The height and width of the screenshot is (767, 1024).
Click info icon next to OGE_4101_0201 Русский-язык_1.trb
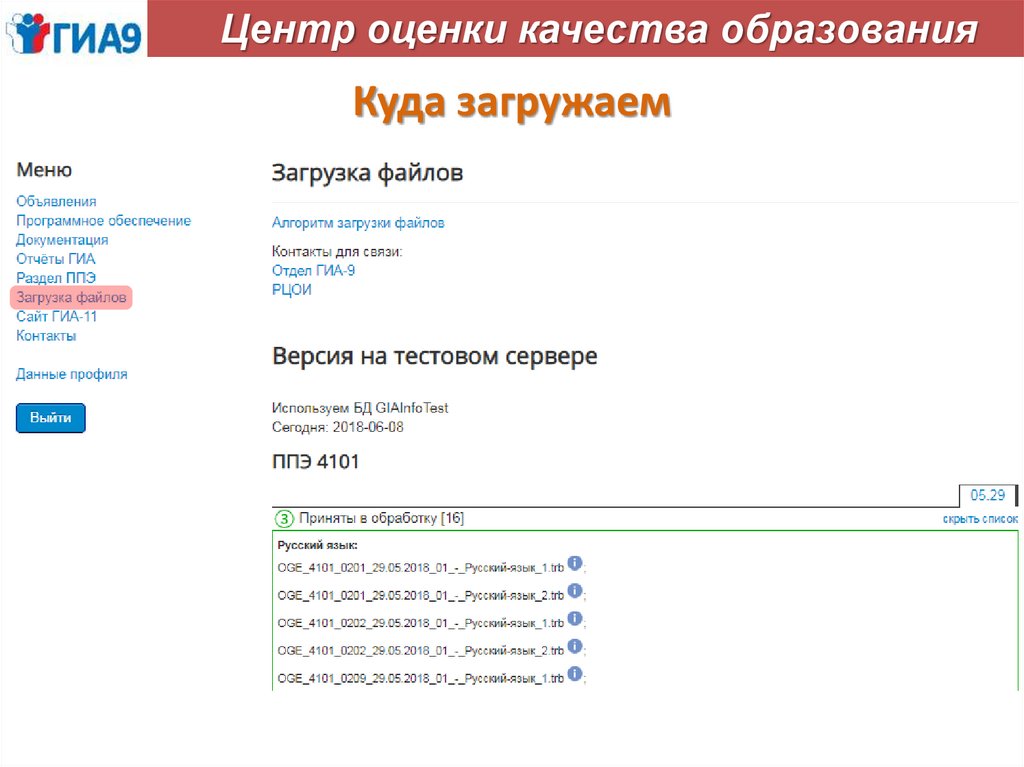pos(575,564)
